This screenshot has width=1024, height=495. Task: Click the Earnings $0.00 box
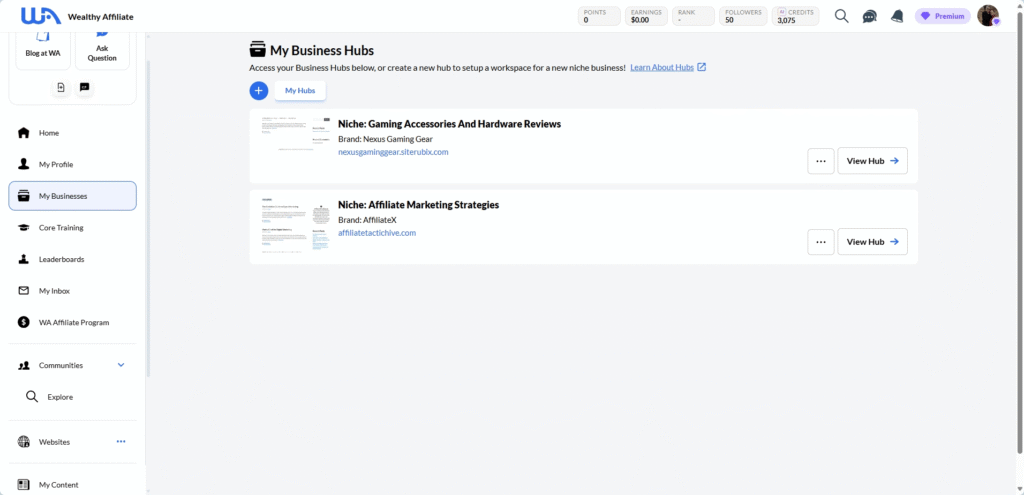(x=646, y=16)
